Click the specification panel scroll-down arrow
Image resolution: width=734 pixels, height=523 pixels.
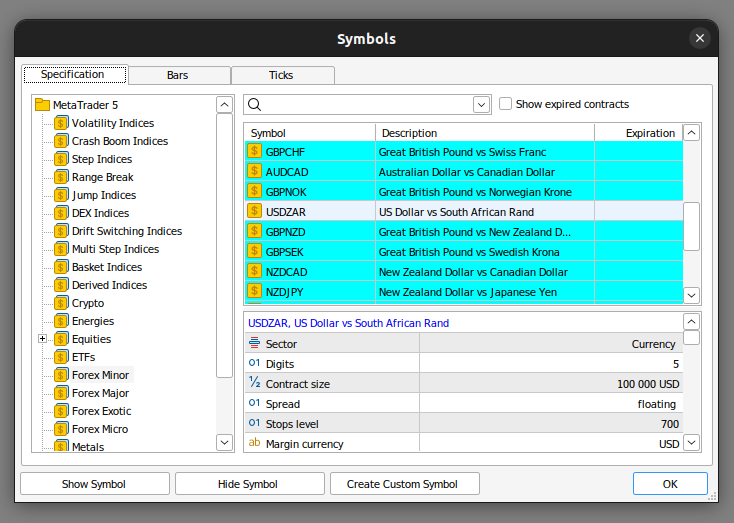click(x=692, y=442)
